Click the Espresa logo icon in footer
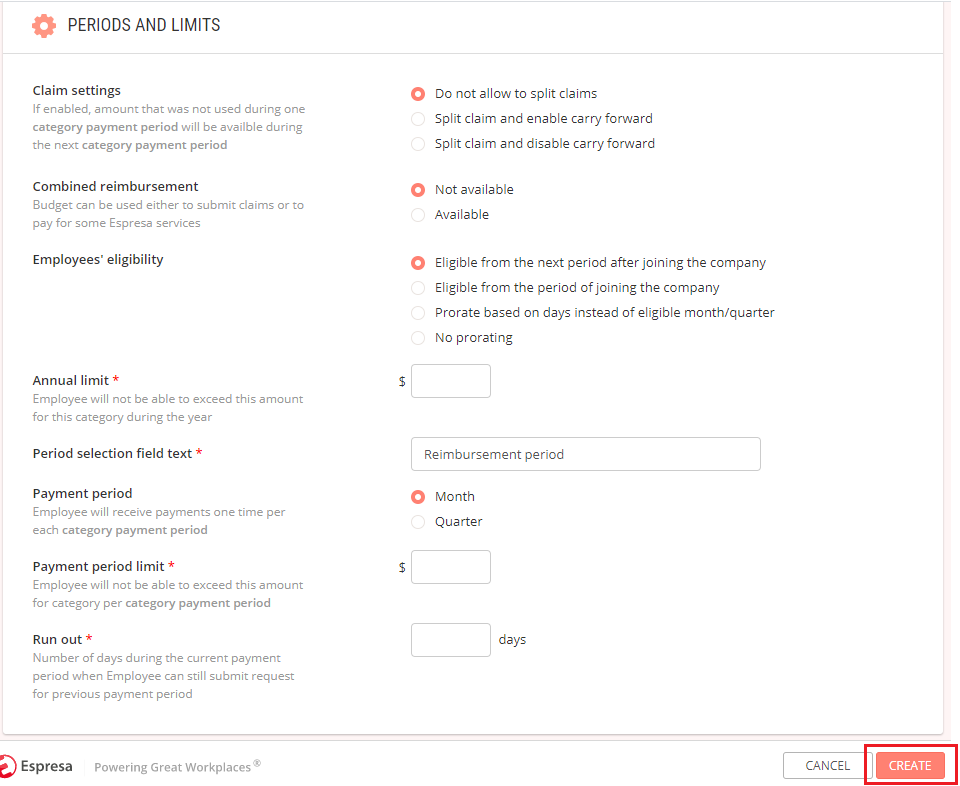Viewport: 960px width, 786px height. (x=7, y=766)
